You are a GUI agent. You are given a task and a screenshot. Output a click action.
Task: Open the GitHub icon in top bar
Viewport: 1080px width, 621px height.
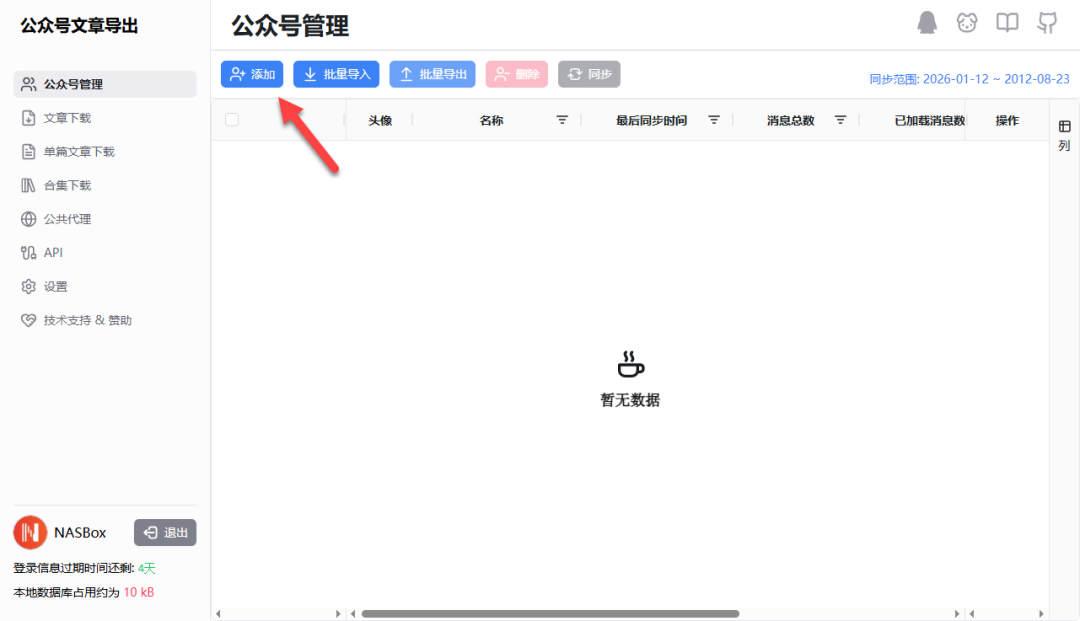1047,22
